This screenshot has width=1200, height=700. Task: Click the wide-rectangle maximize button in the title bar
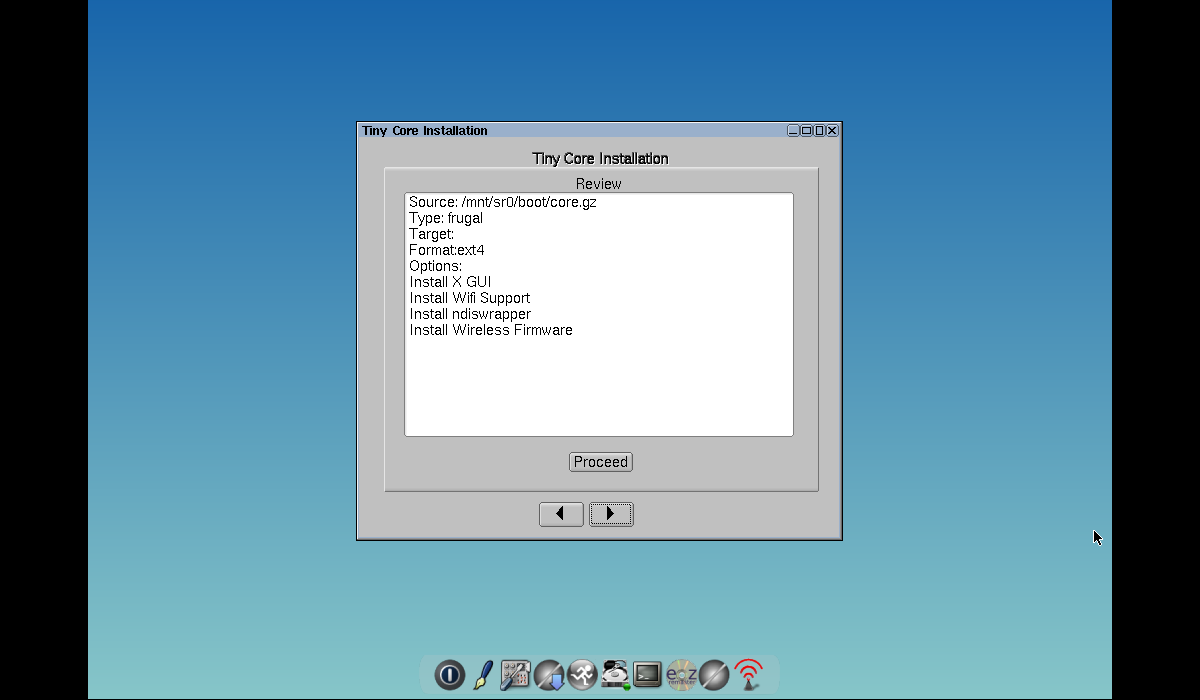click(x=806, y=131)
